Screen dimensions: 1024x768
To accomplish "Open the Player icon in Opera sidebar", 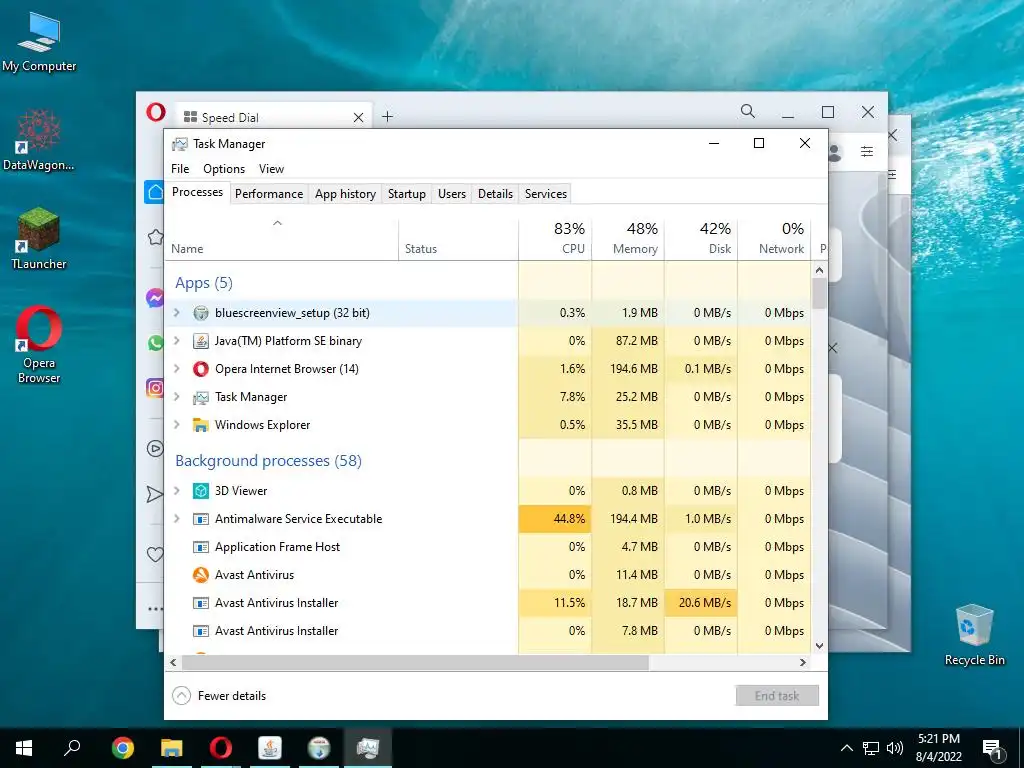I will (155, 449).
